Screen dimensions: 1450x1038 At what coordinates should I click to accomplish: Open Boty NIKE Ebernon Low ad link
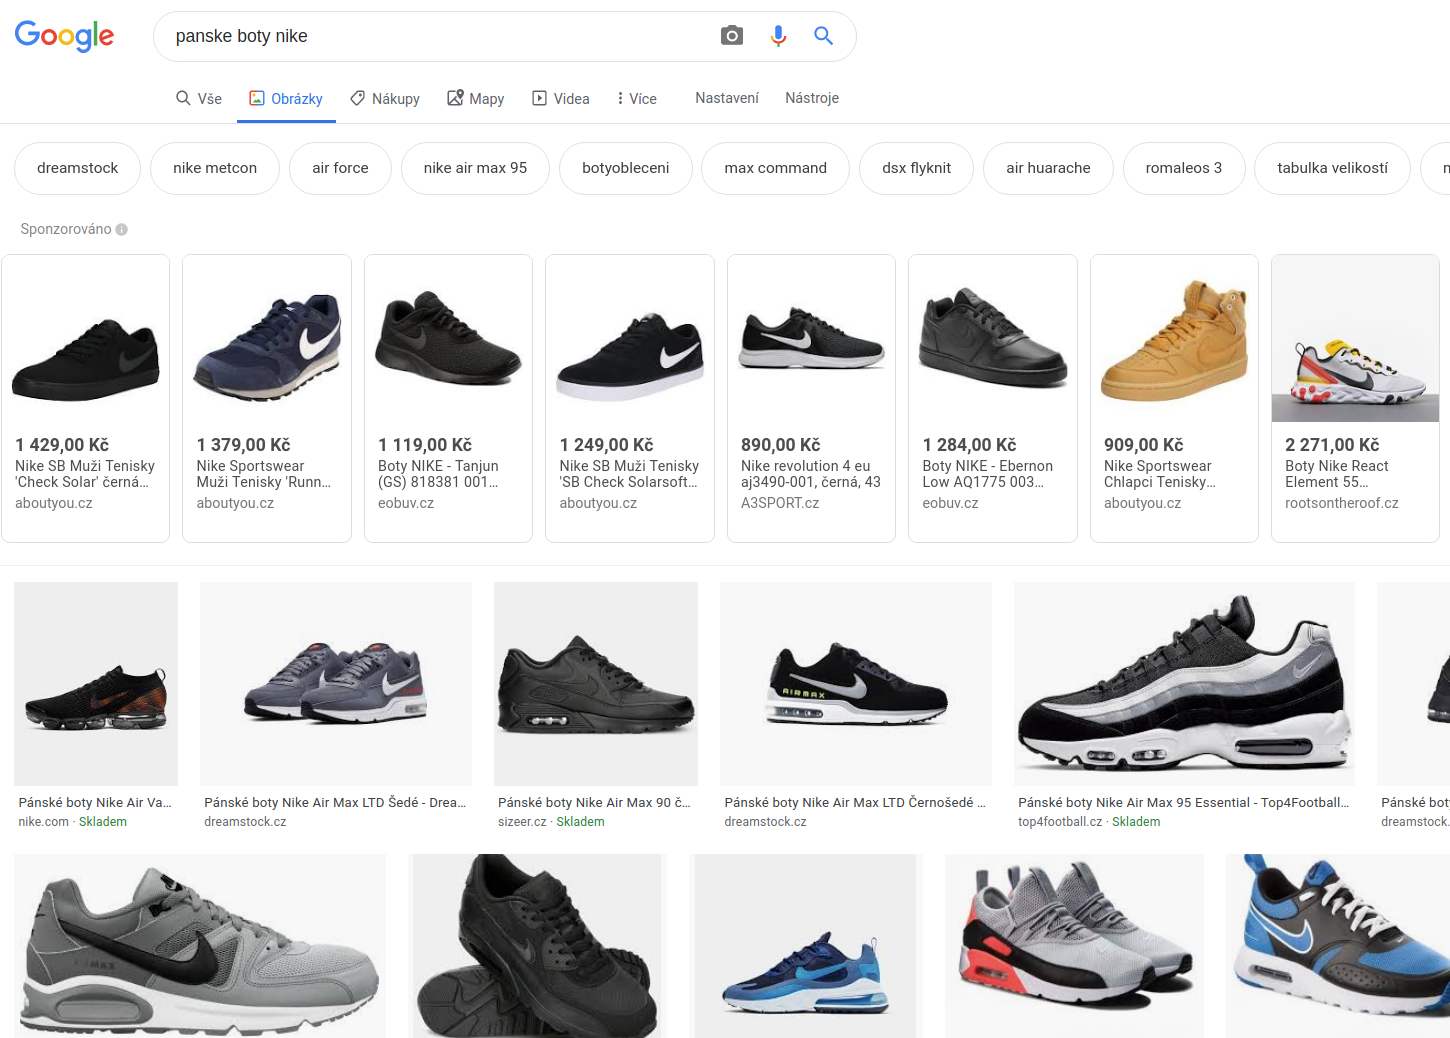pos(987,474)
